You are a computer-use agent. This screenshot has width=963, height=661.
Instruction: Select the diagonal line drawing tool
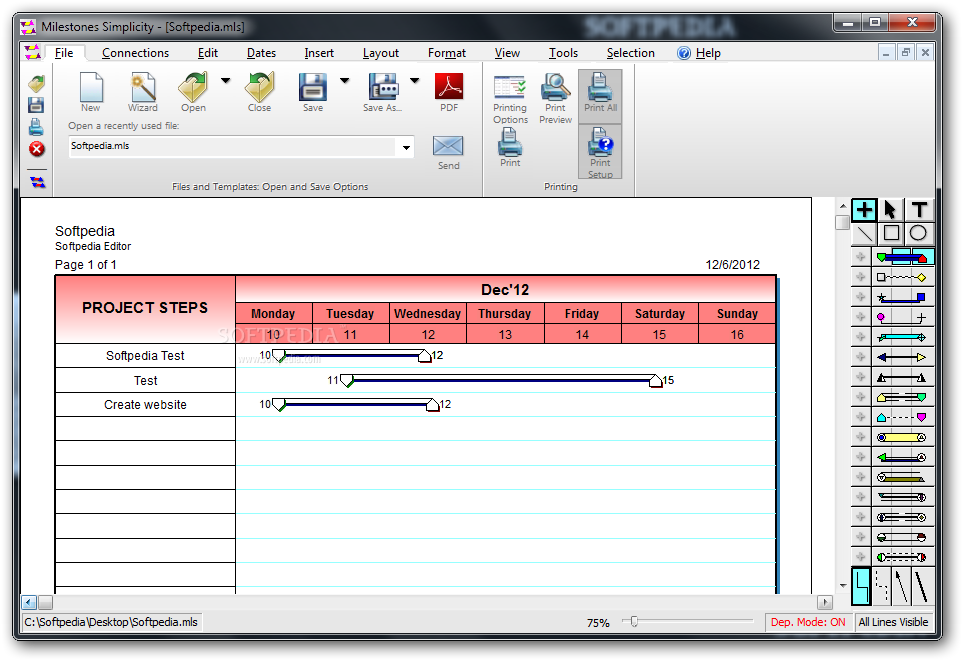864,233
